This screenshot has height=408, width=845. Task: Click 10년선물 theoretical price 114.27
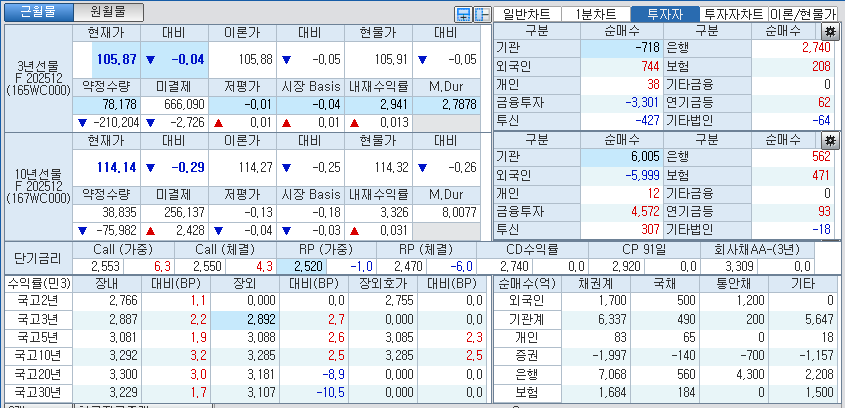[x=255, y=167]
